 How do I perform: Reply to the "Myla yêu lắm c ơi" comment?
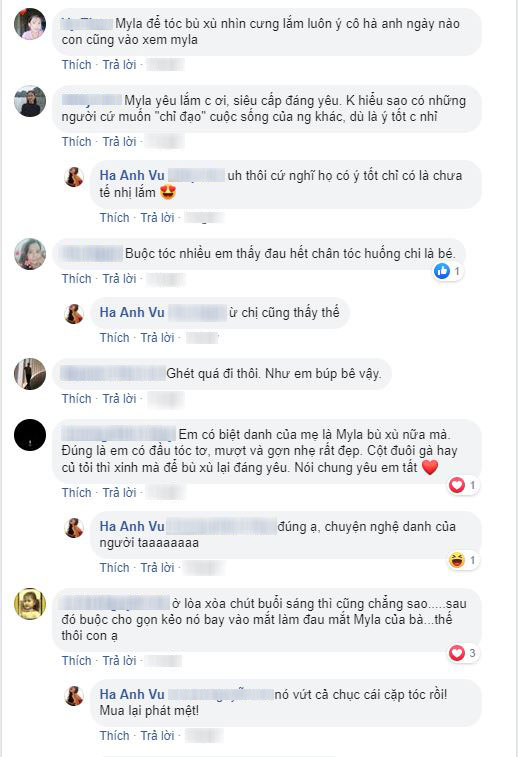(x=119, y=141)
